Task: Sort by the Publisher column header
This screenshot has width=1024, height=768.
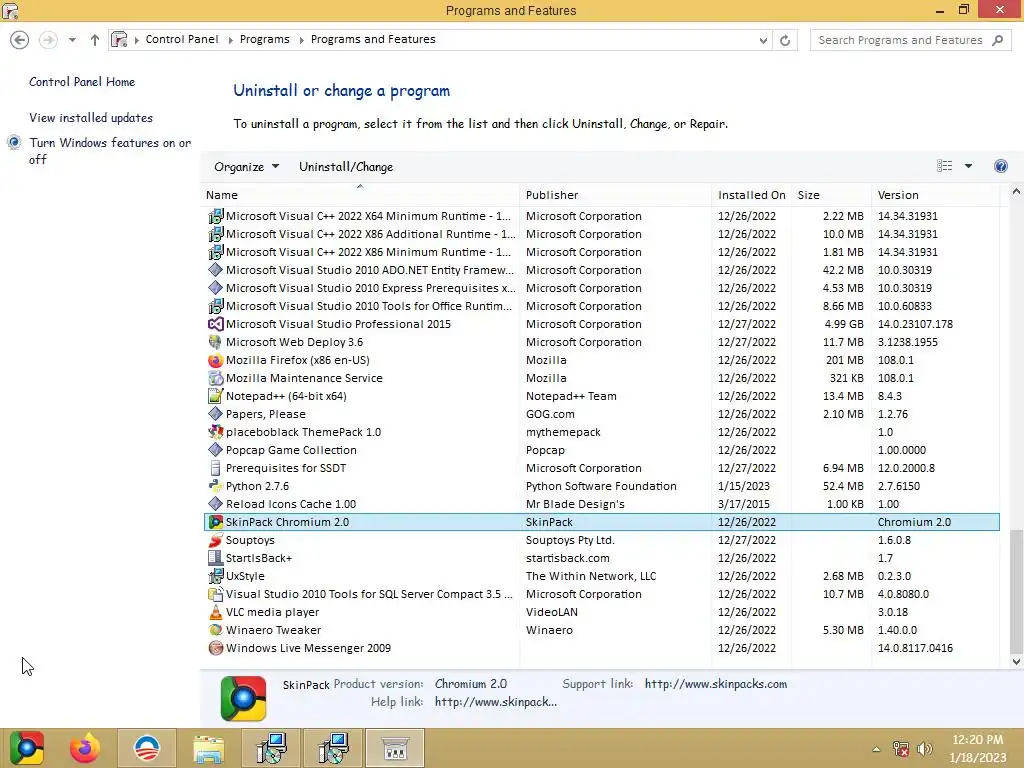Action: (616, 195)
